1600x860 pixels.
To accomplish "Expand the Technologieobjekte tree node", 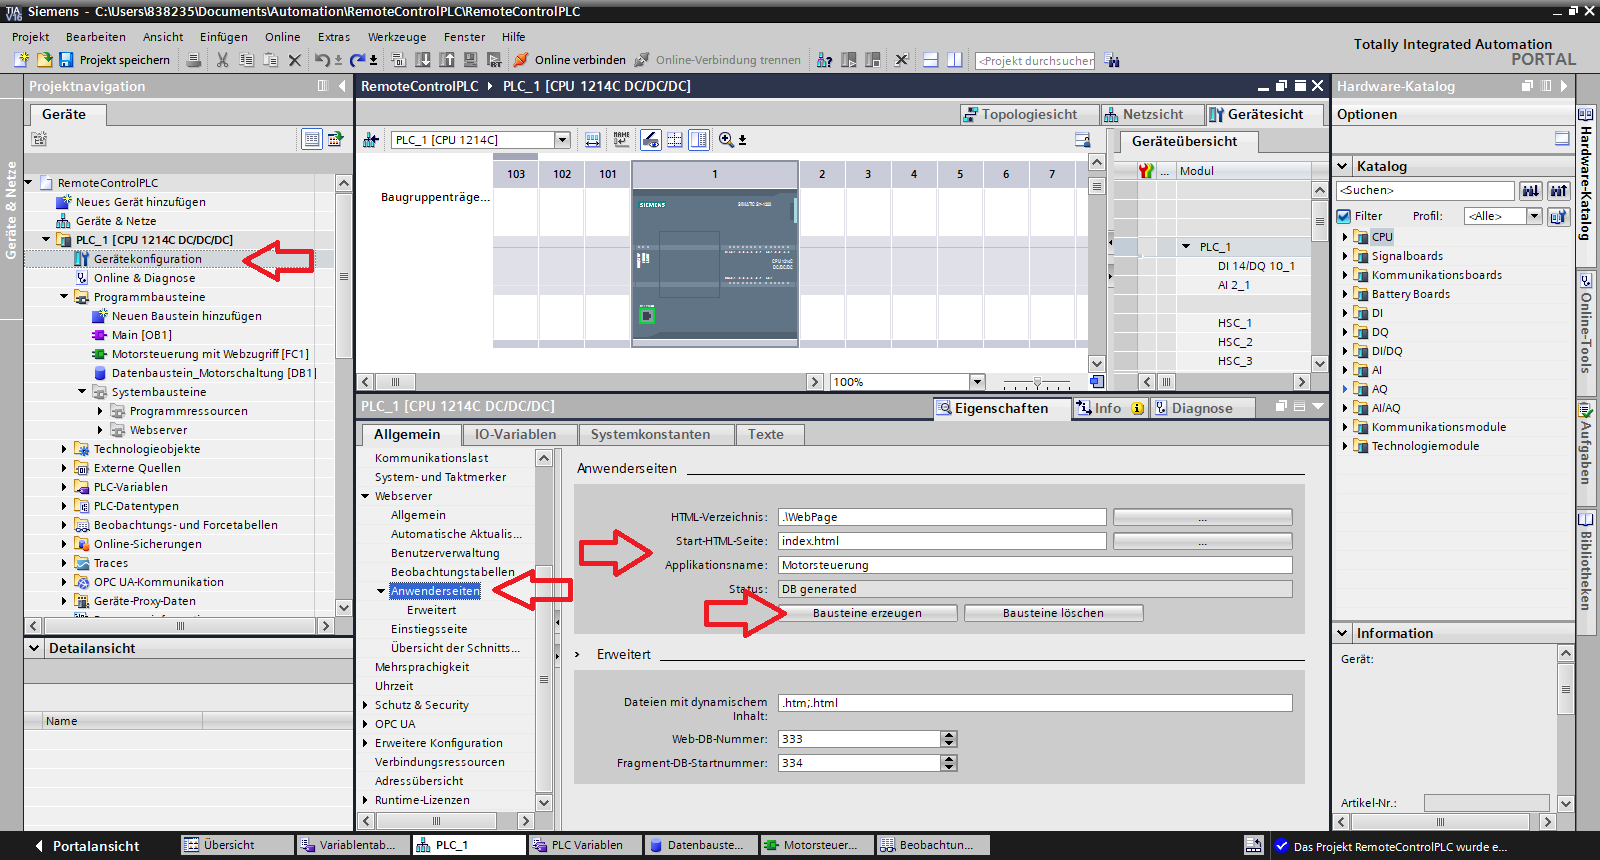I will (65, 449).
